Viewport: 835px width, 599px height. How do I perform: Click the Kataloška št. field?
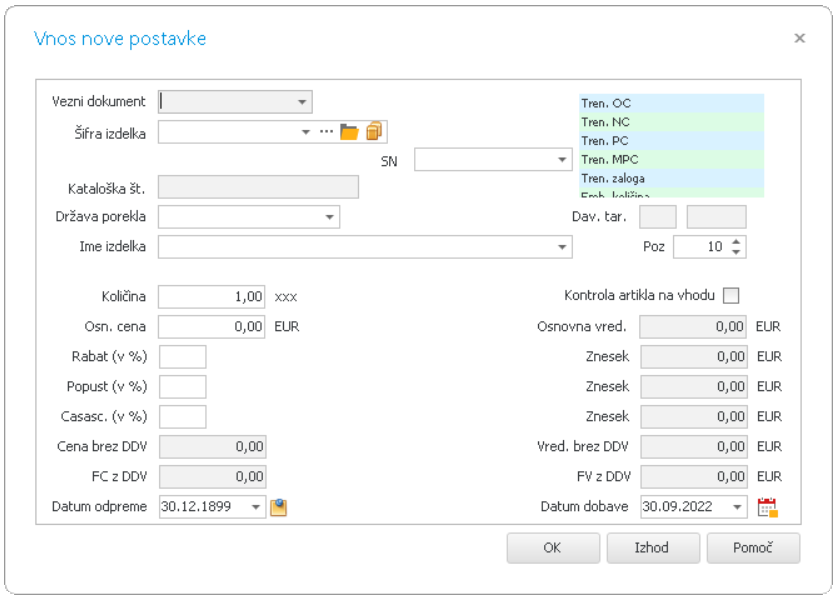258,187
